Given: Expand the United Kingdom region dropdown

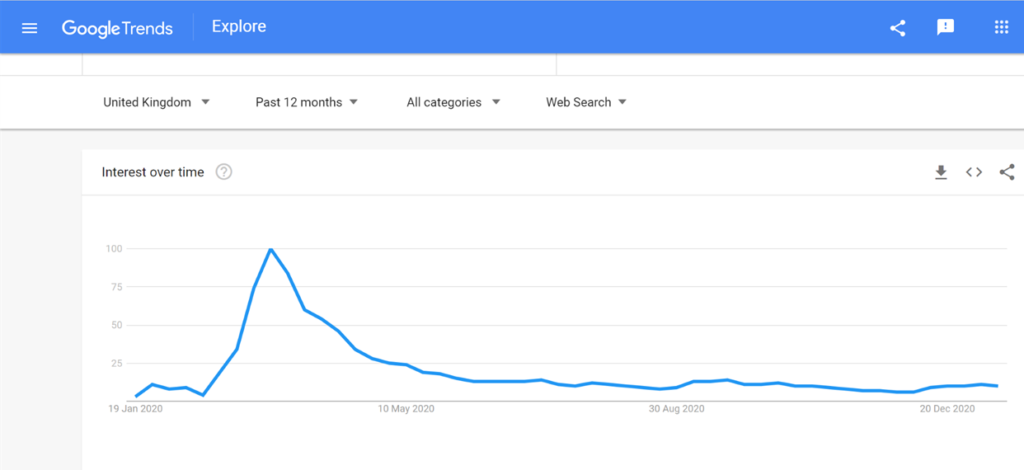Looking at the screenshot, I should tap(157, 102).
